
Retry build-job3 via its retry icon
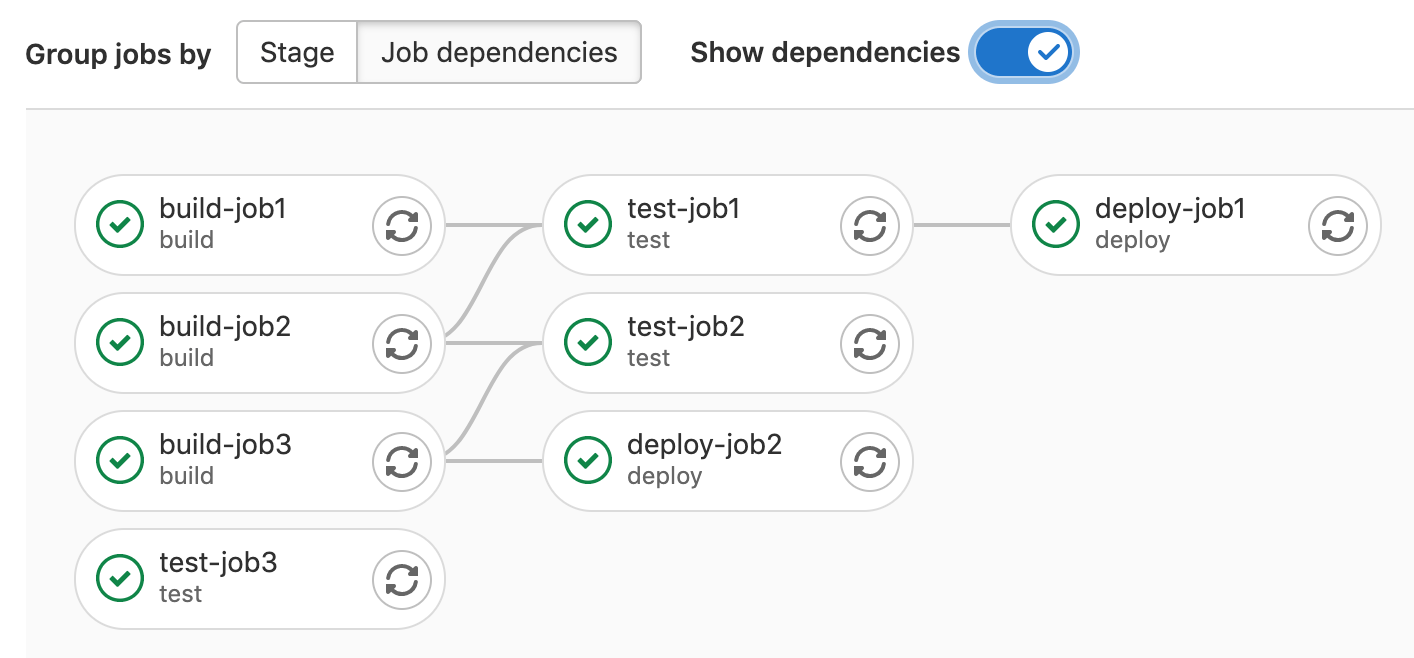[x=403, y=461]
